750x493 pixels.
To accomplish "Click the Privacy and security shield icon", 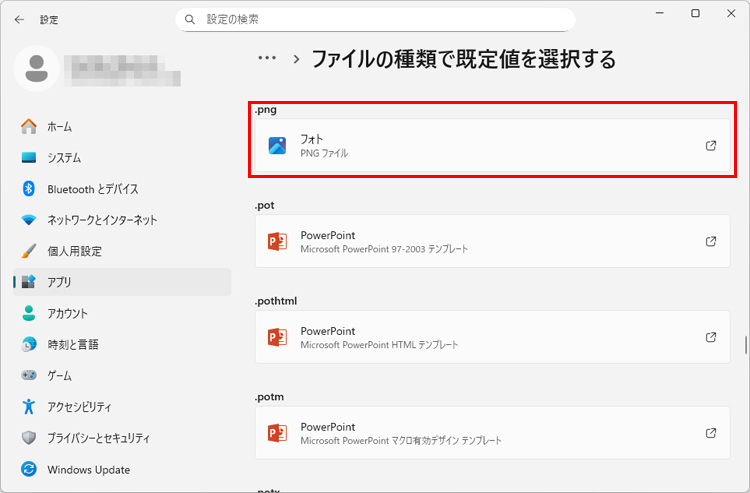I will pos(29,438).
